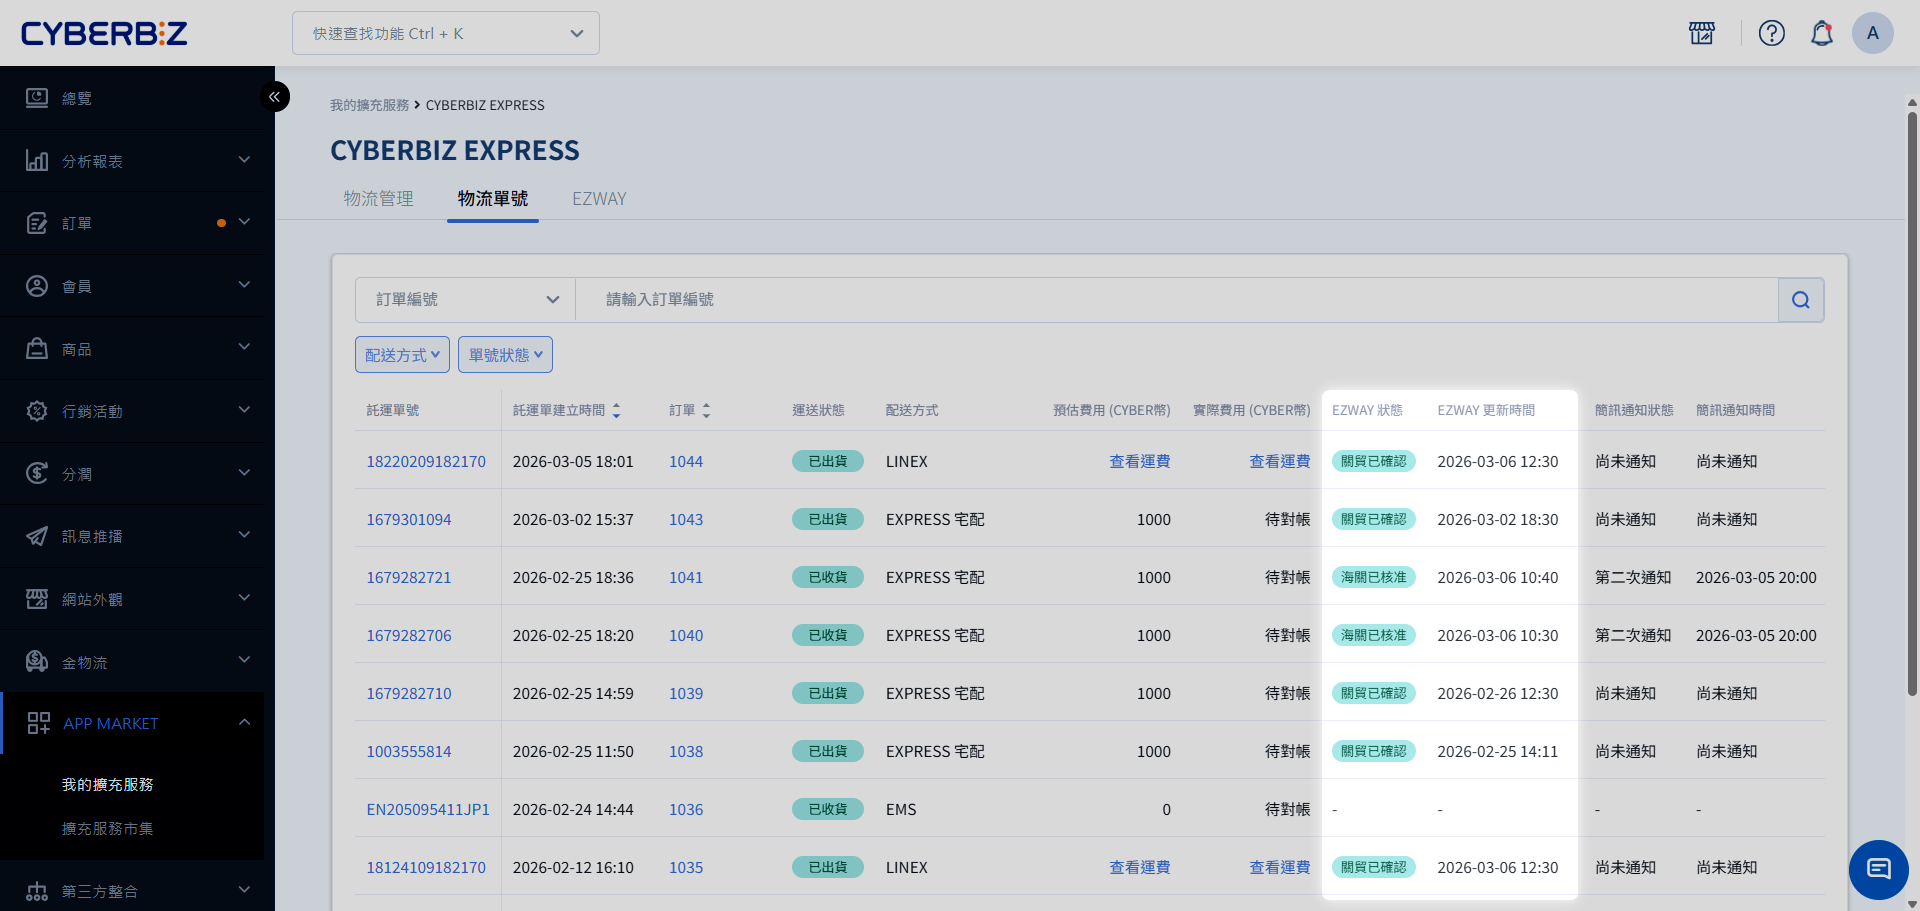Click the CYBERBIZ logo

tap(104, 34)
